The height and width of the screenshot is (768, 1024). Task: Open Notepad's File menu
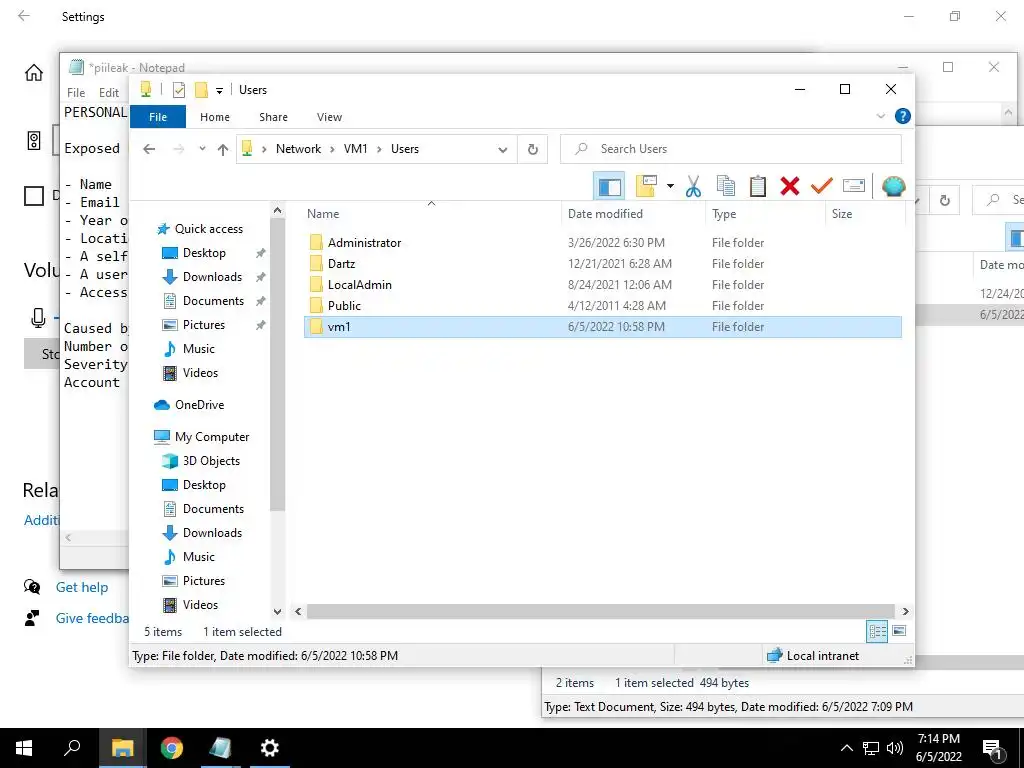(x=76, y=93)
